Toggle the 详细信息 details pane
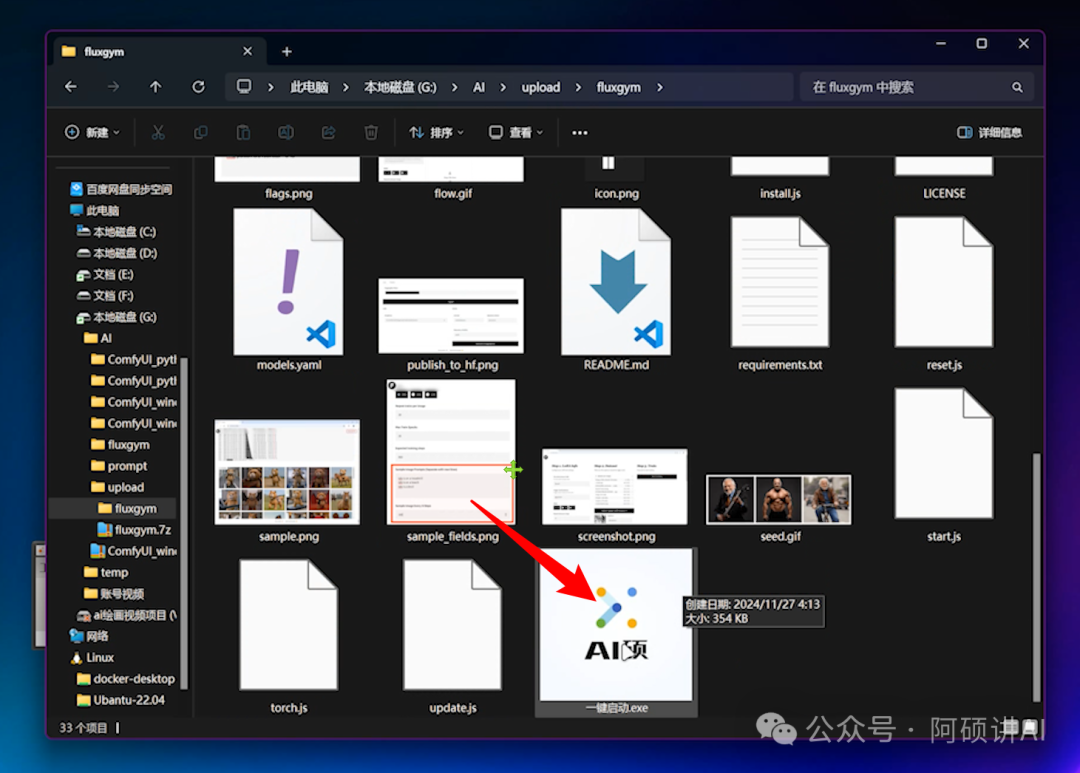 pos(990,132)
